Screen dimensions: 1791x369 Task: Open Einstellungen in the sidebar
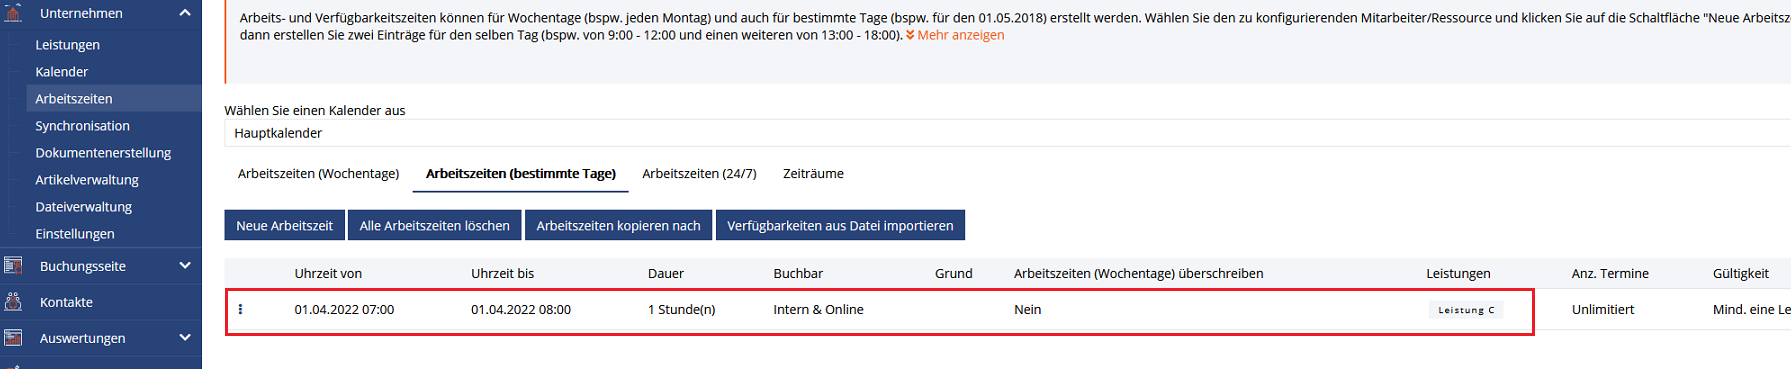(75, 234)
